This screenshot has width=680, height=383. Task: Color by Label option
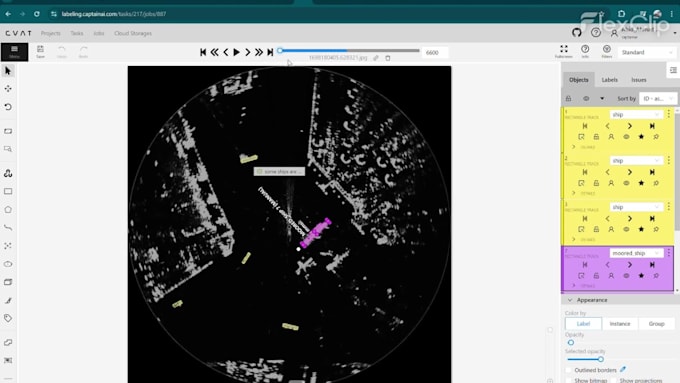coord(583,324)
